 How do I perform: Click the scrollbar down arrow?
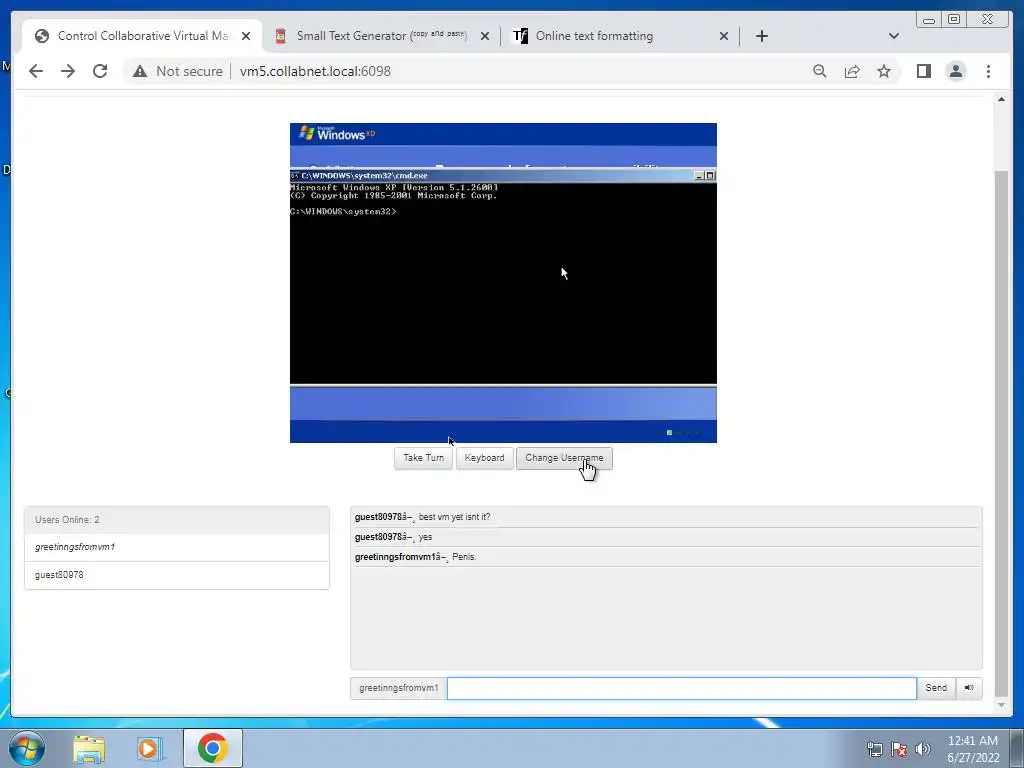point(1001,705)
